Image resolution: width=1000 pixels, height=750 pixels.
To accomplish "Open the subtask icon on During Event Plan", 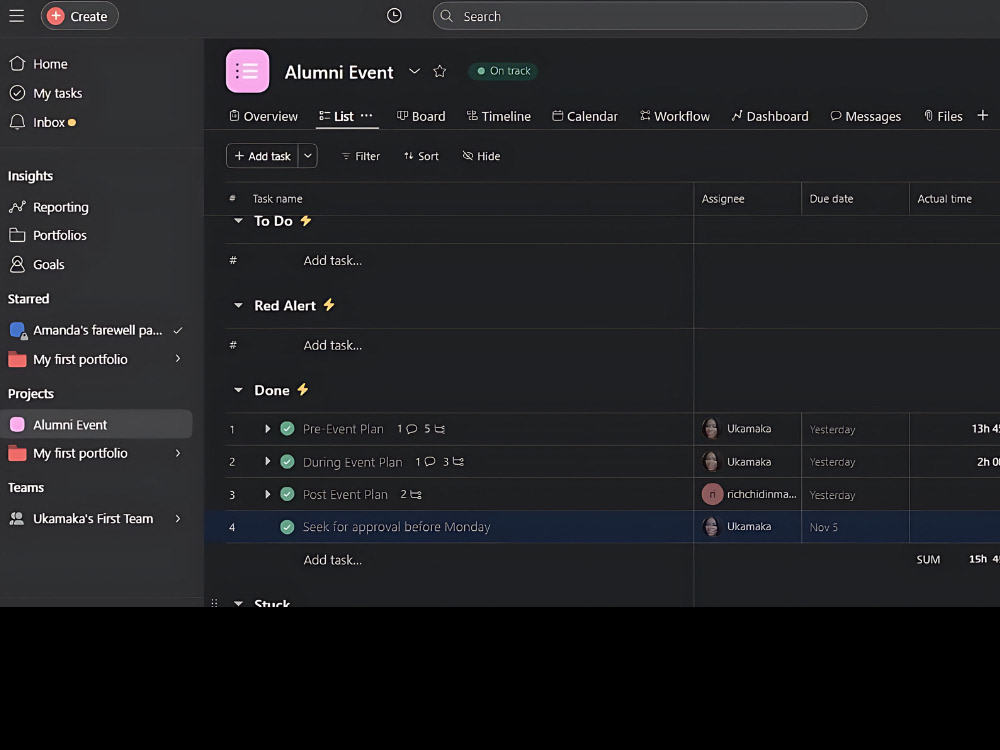I will [x=458, y=462].
